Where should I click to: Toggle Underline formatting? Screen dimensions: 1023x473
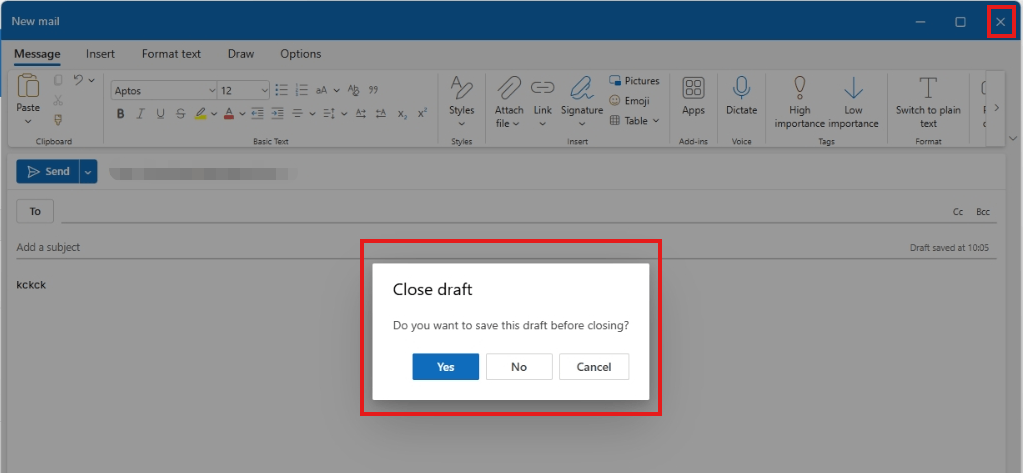160,114
